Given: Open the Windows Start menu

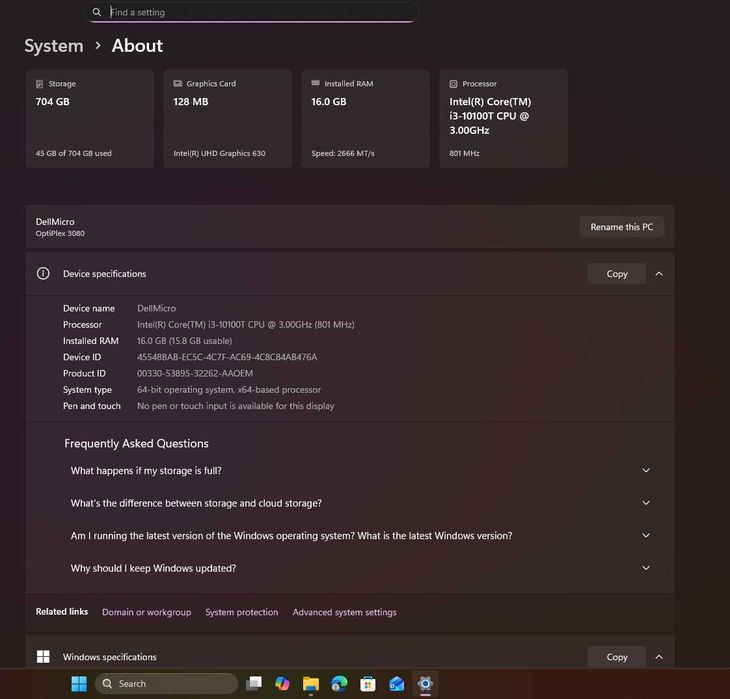Looking at the screenshot, I should (79, 684).
